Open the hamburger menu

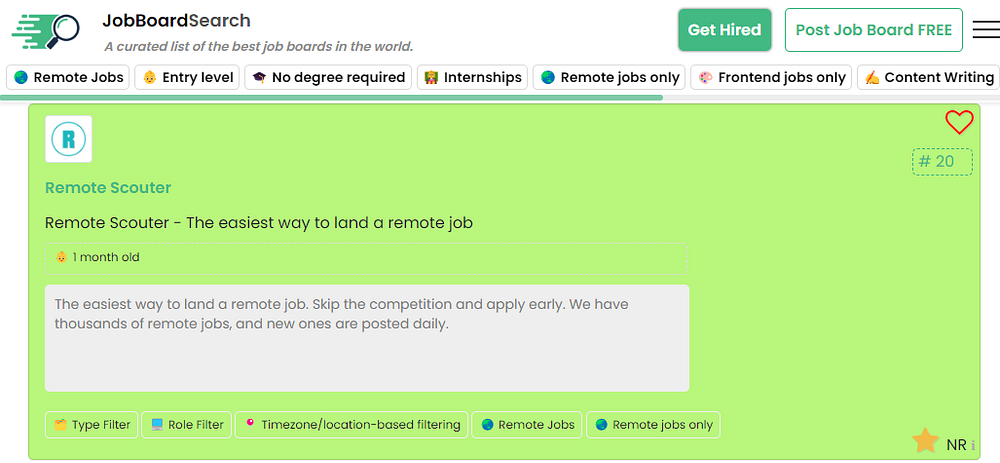point(985,30)
